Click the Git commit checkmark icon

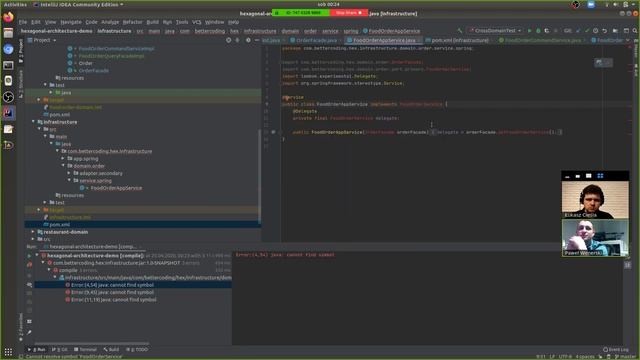(x=587, y=31)
